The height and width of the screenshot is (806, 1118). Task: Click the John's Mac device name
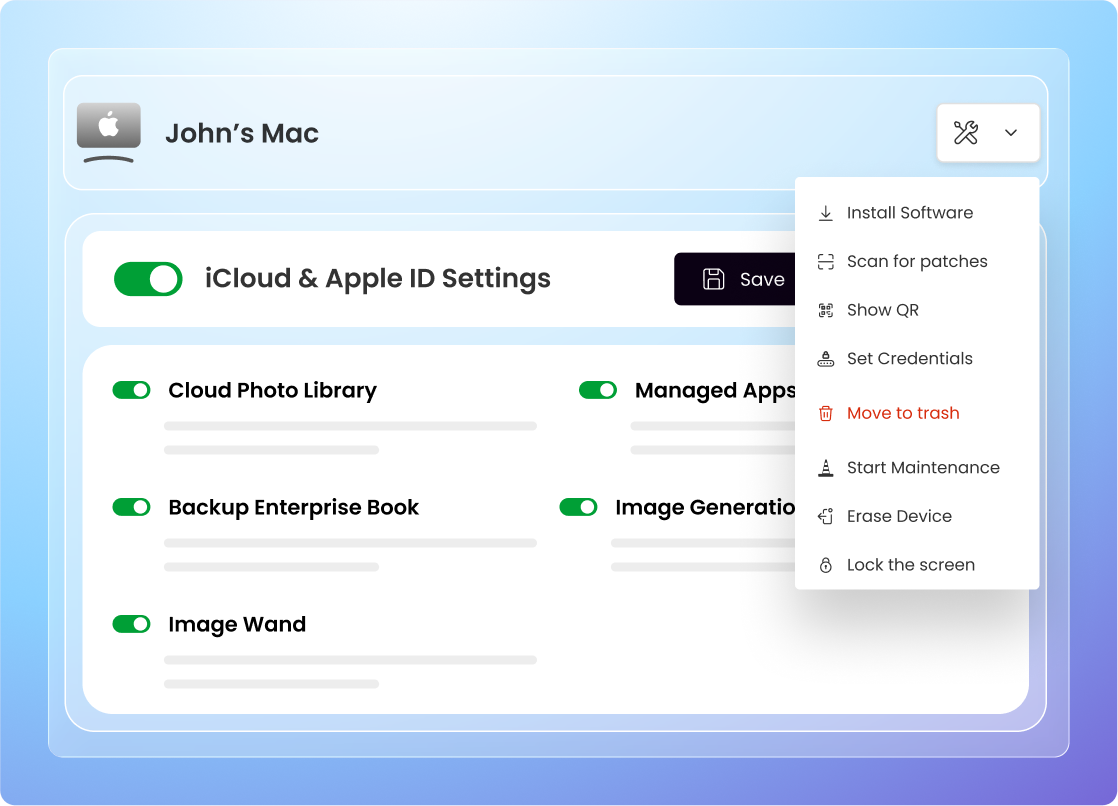pyautogui.click(x=242, y=133)
